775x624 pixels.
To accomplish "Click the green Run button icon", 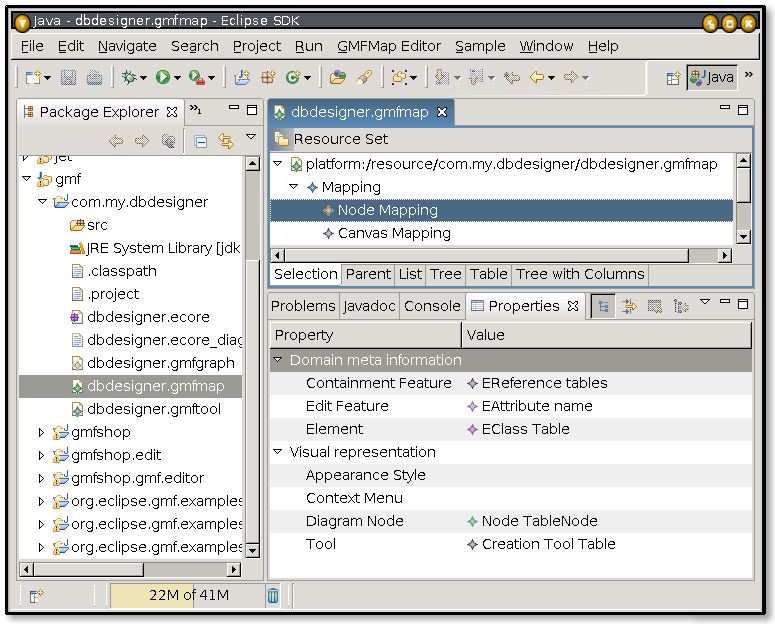I will pyautogui.click(x=163, y=77).
